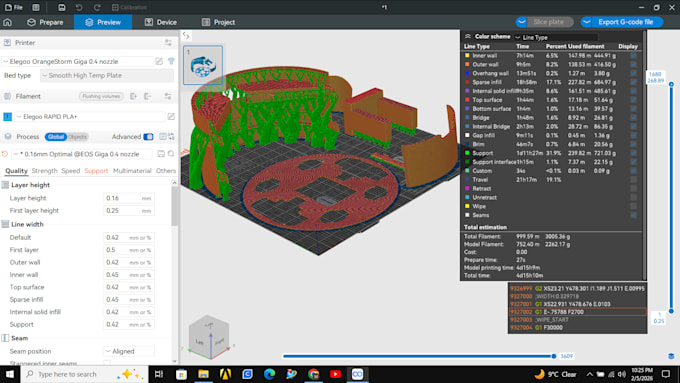Viewport: 680px width, 383px height.
Task: Click horizontal move slider handle at 3609
Action: click(x=554, y=356)
